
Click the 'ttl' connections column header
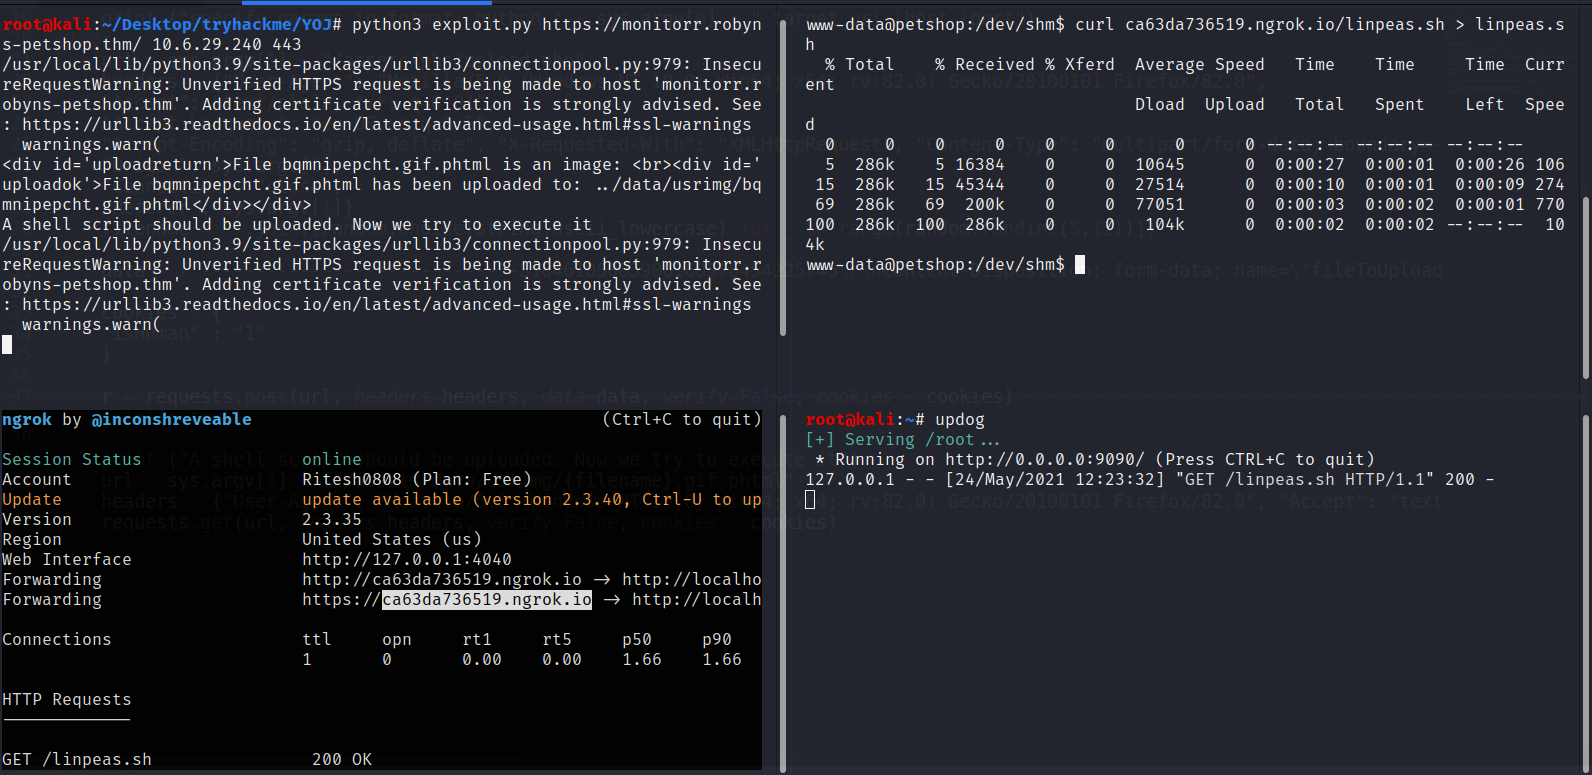coord(317,639)
